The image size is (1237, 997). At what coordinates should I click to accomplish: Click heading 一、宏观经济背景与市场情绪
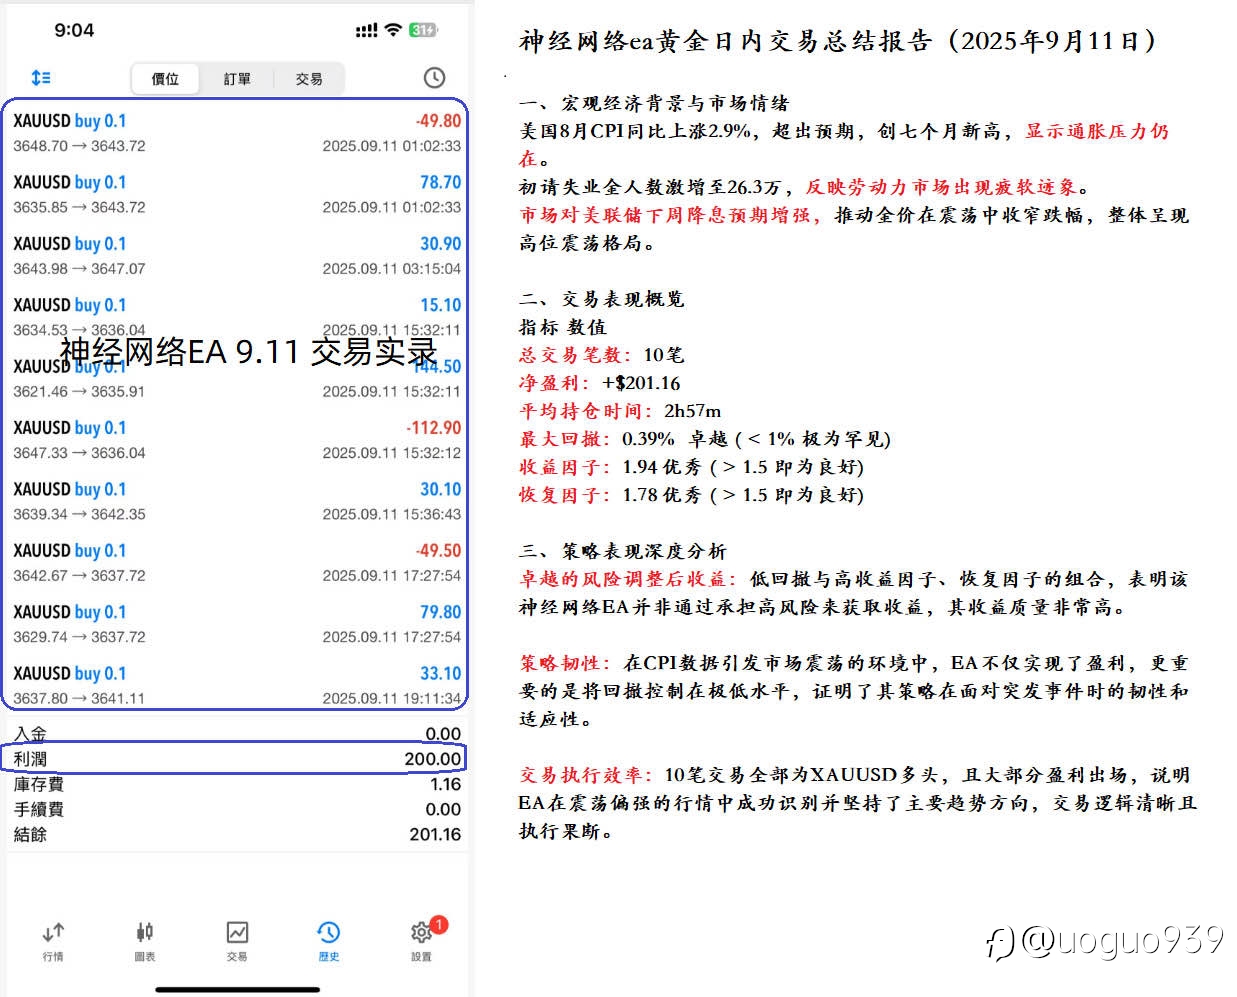point(654,103)
